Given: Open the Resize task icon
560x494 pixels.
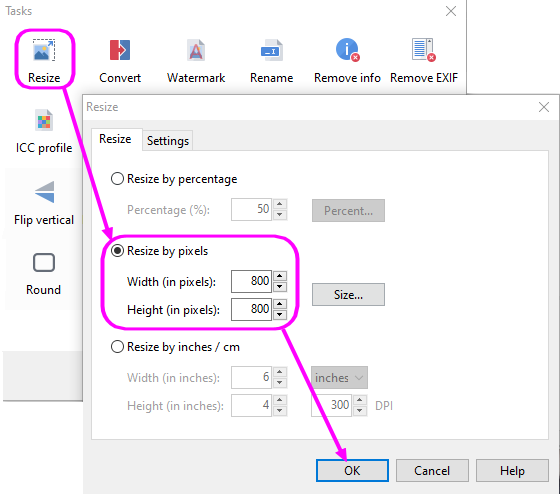Looking at the screenshot, I should coord(44,50).
